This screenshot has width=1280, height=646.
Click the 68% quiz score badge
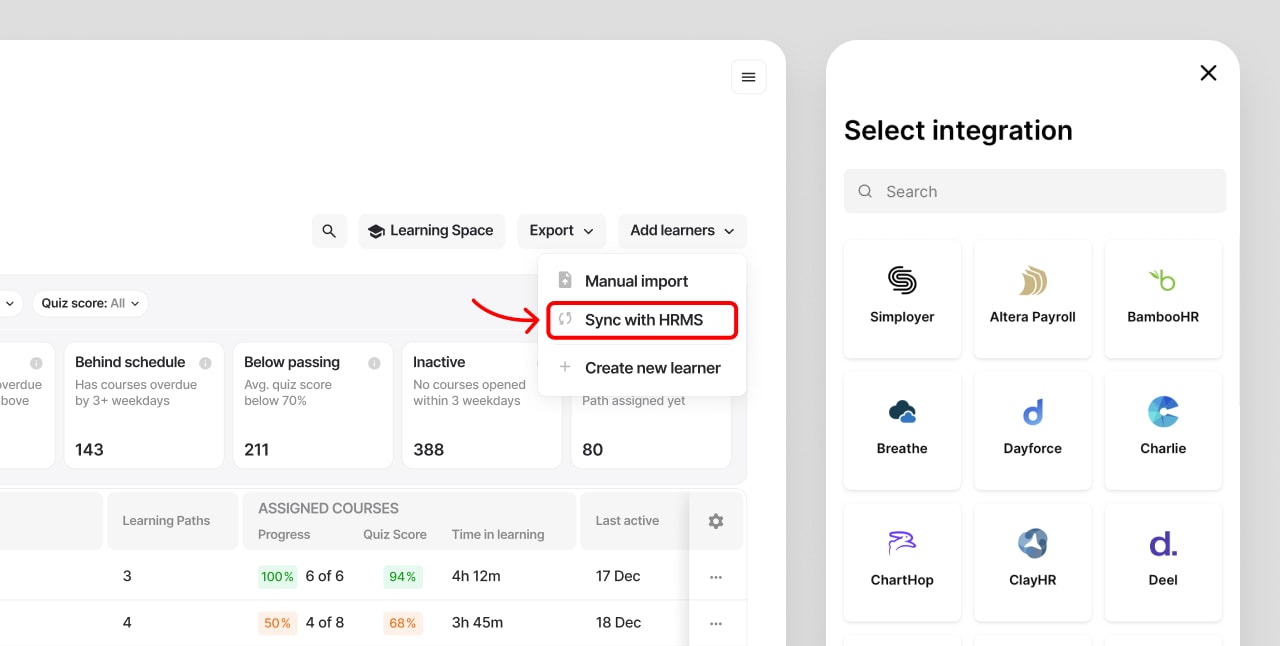tap(403, 623)
